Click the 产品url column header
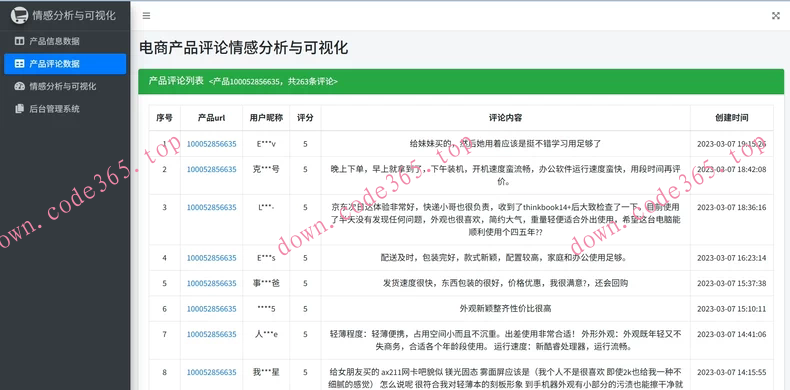Image resolution: width=790 pixels, height=390 pixels. point(212,118)
